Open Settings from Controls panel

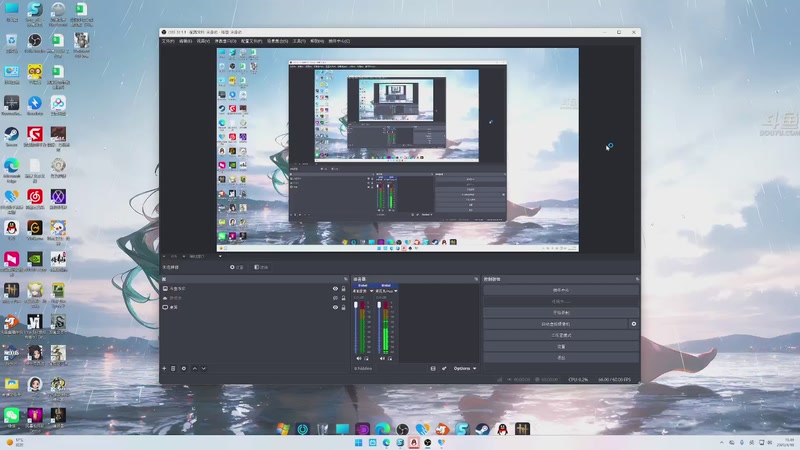pyautogui.click(x=561, y=346)
